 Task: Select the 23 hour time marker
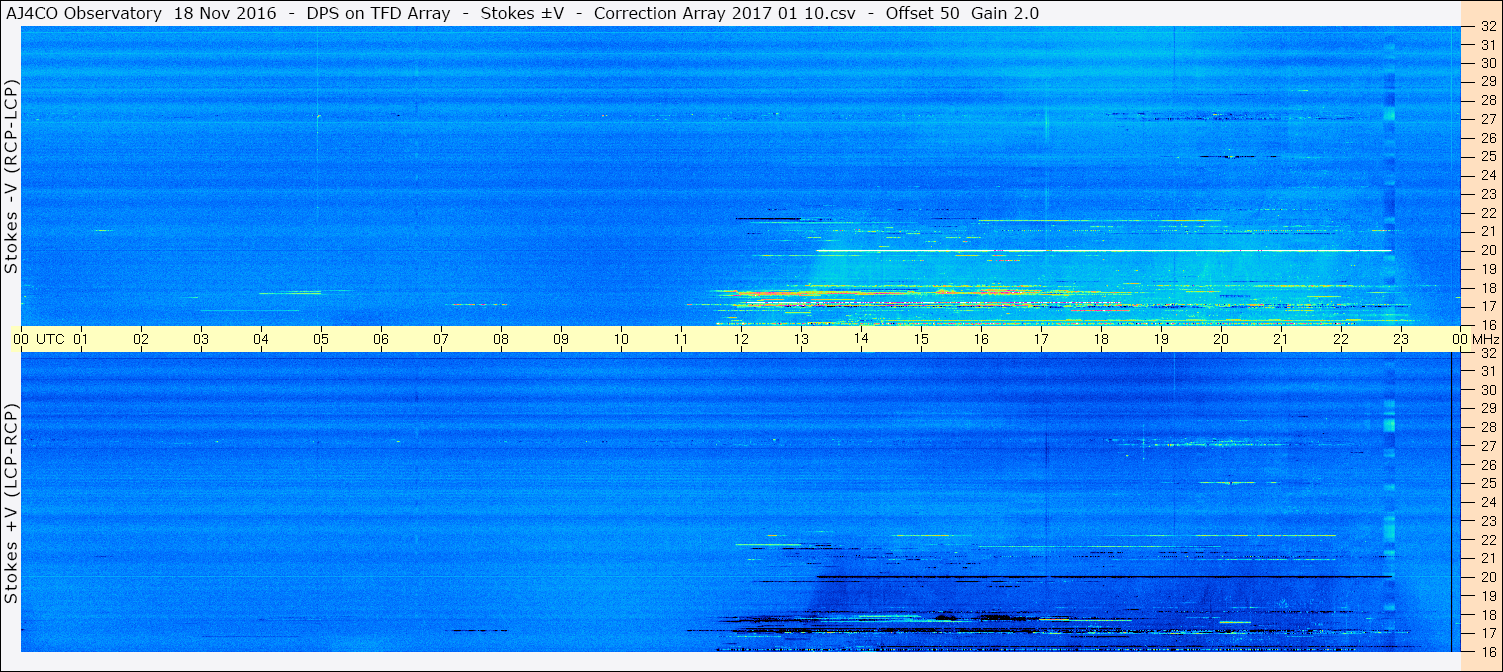pyautogui.click(x=1402, y=339)
